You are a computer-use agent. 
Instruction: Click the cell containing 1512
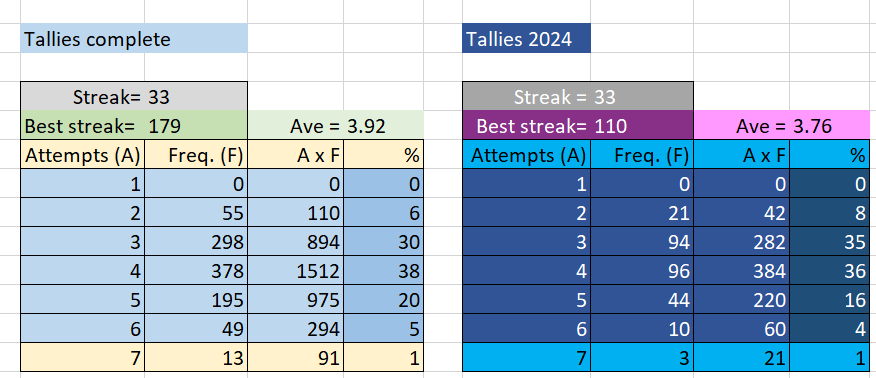click(296, 271)
